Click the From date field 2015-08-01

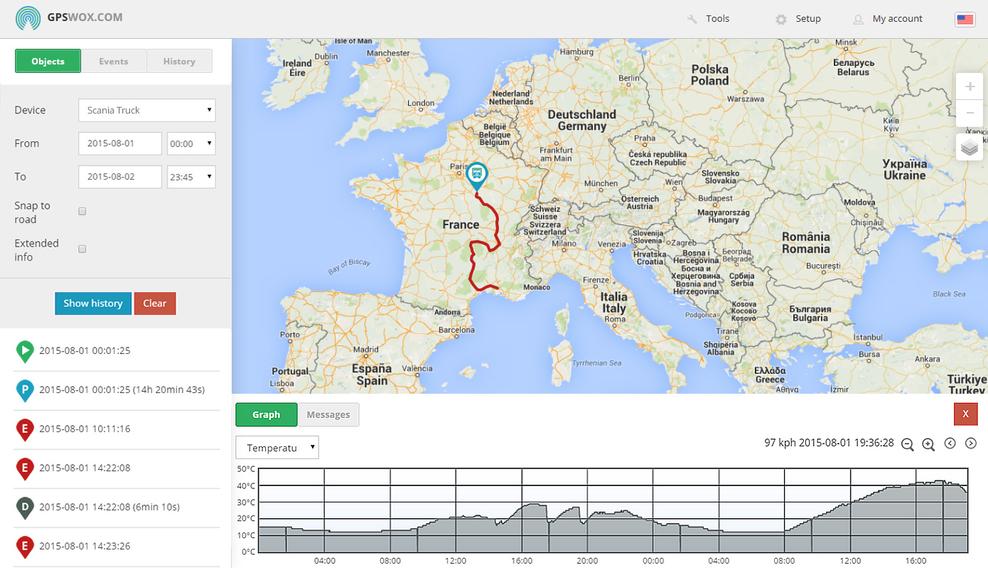120,144
